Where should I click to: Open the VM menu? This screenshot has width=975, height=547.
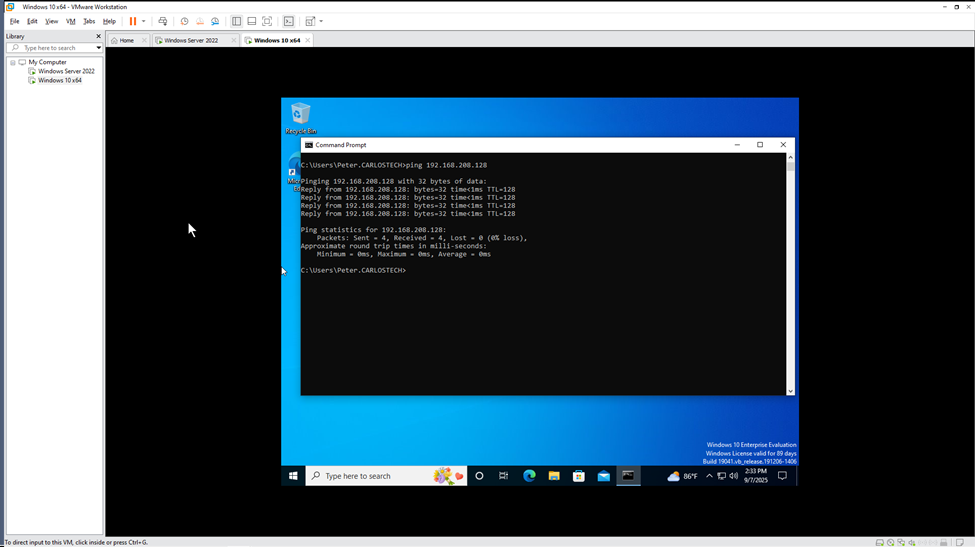[70, 21]
